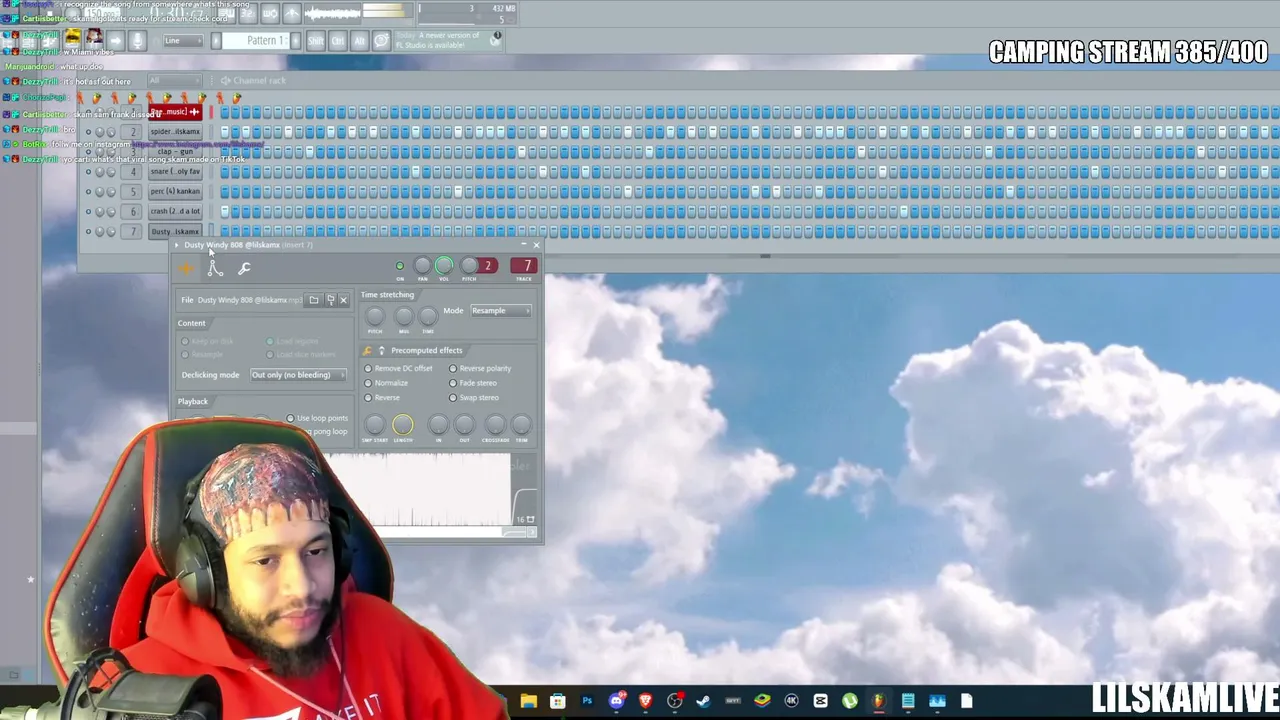1280x720 pixels.
Task: Adjust the channel VOL knob
Action: coord(444,265)
